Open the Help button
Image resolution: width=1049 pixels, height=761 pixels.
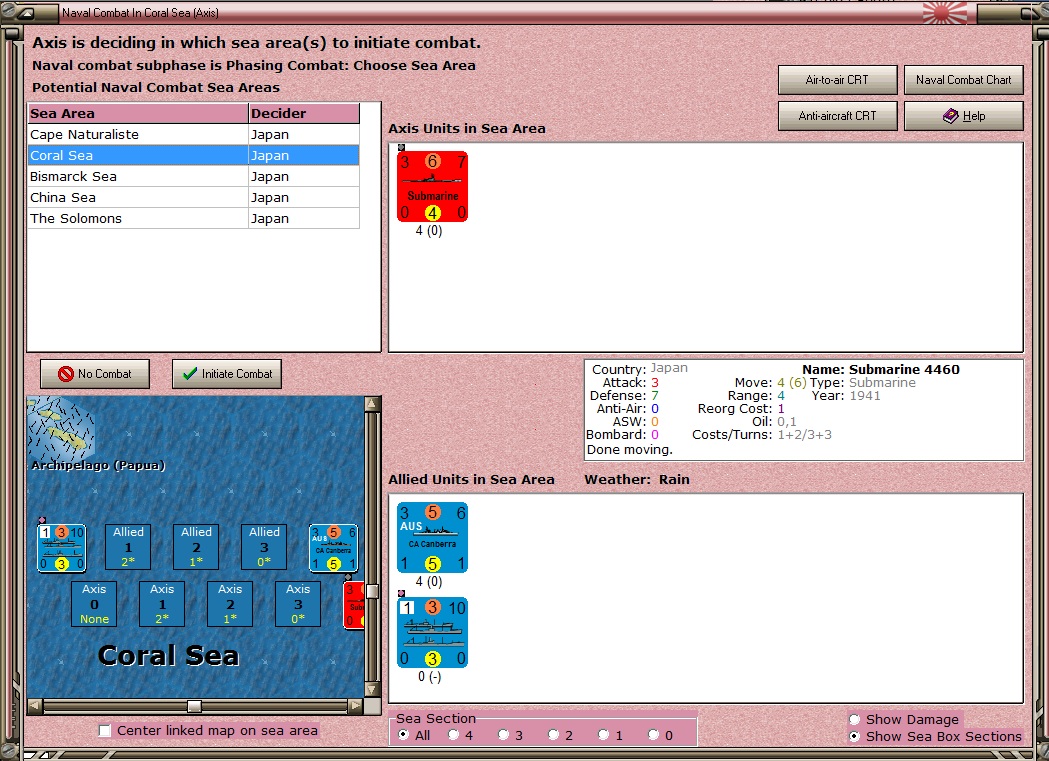point(963,116)
